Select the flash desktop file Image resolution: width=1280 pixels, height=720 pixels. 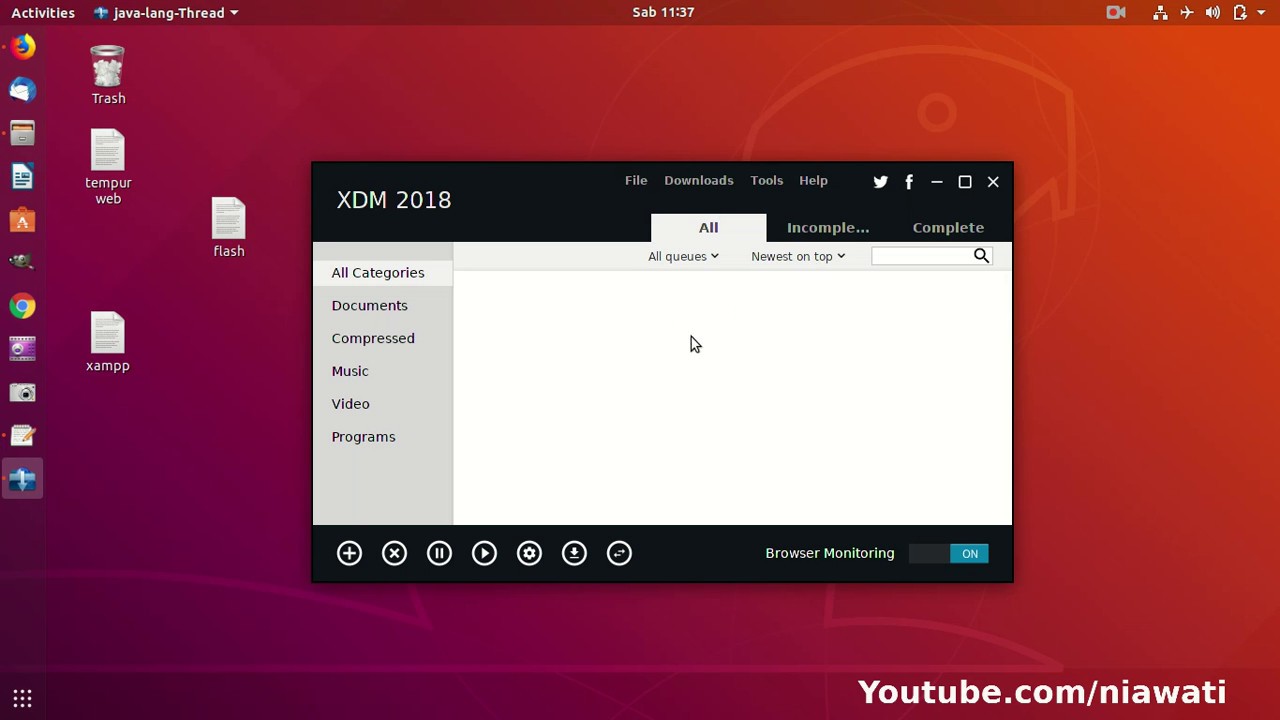[229, 228]
